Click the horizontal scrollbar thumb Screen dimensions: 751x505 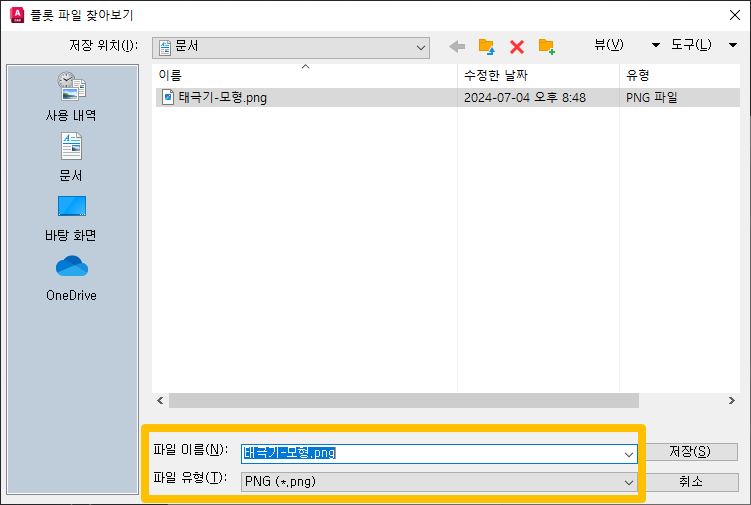click(x=404, y=401)
